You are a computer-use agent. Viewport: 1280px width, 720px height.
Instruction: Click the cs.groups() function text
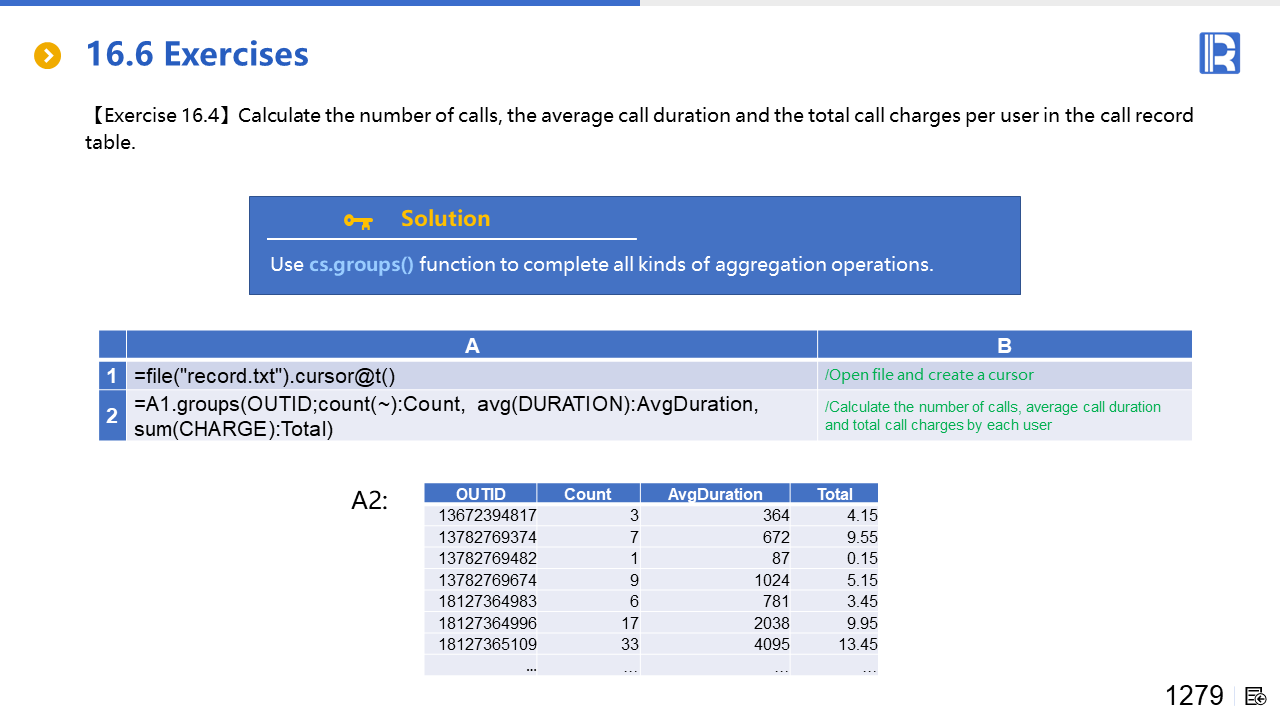[361, 265]
